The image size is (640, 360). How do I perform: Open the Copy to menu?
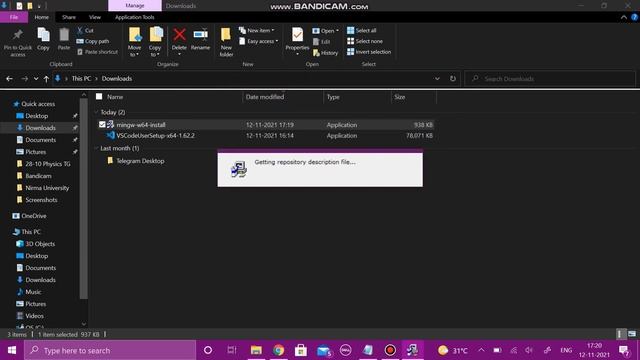[x=155, y=42]
